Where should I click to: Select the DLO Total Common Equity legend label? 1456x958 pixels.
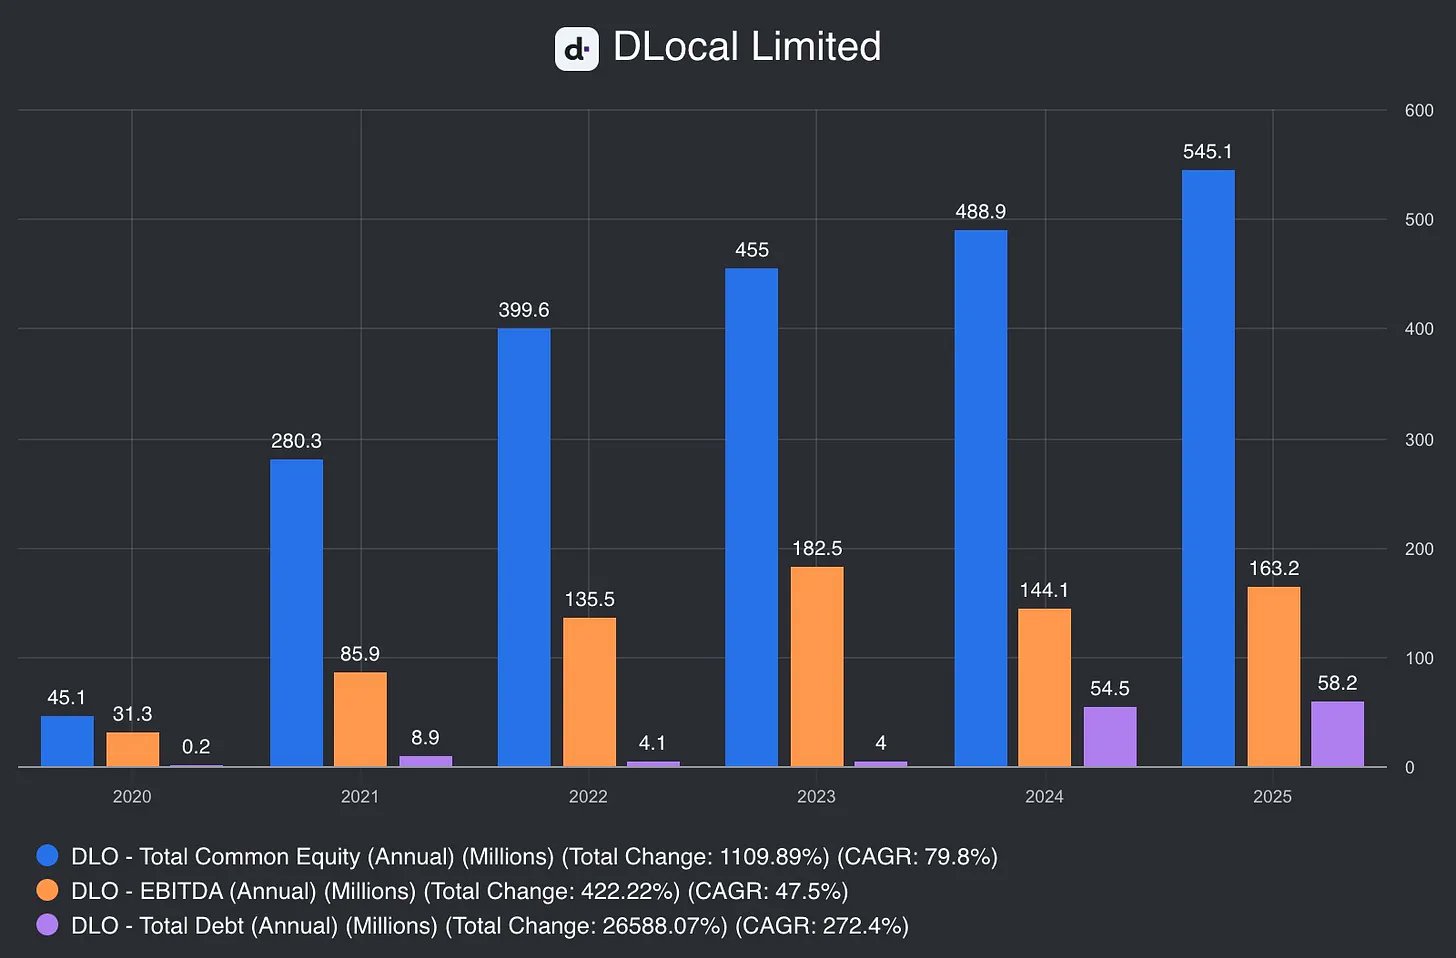(534, 857)
